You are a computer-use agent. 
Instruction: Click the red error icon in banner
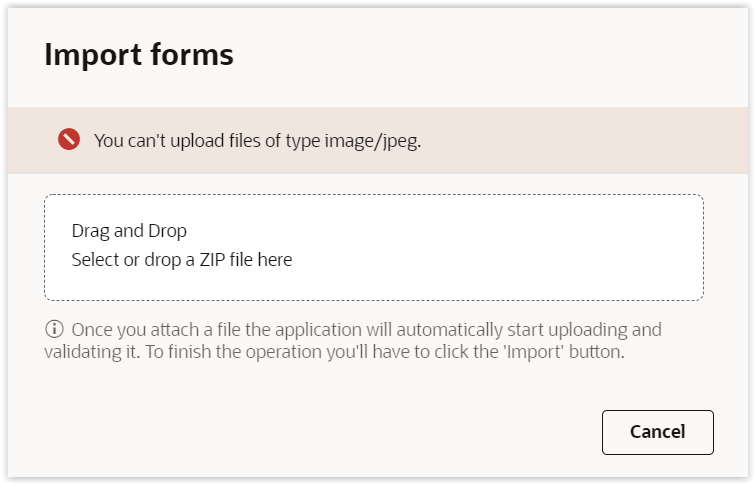pyautogui.click(x=68, y=140)
